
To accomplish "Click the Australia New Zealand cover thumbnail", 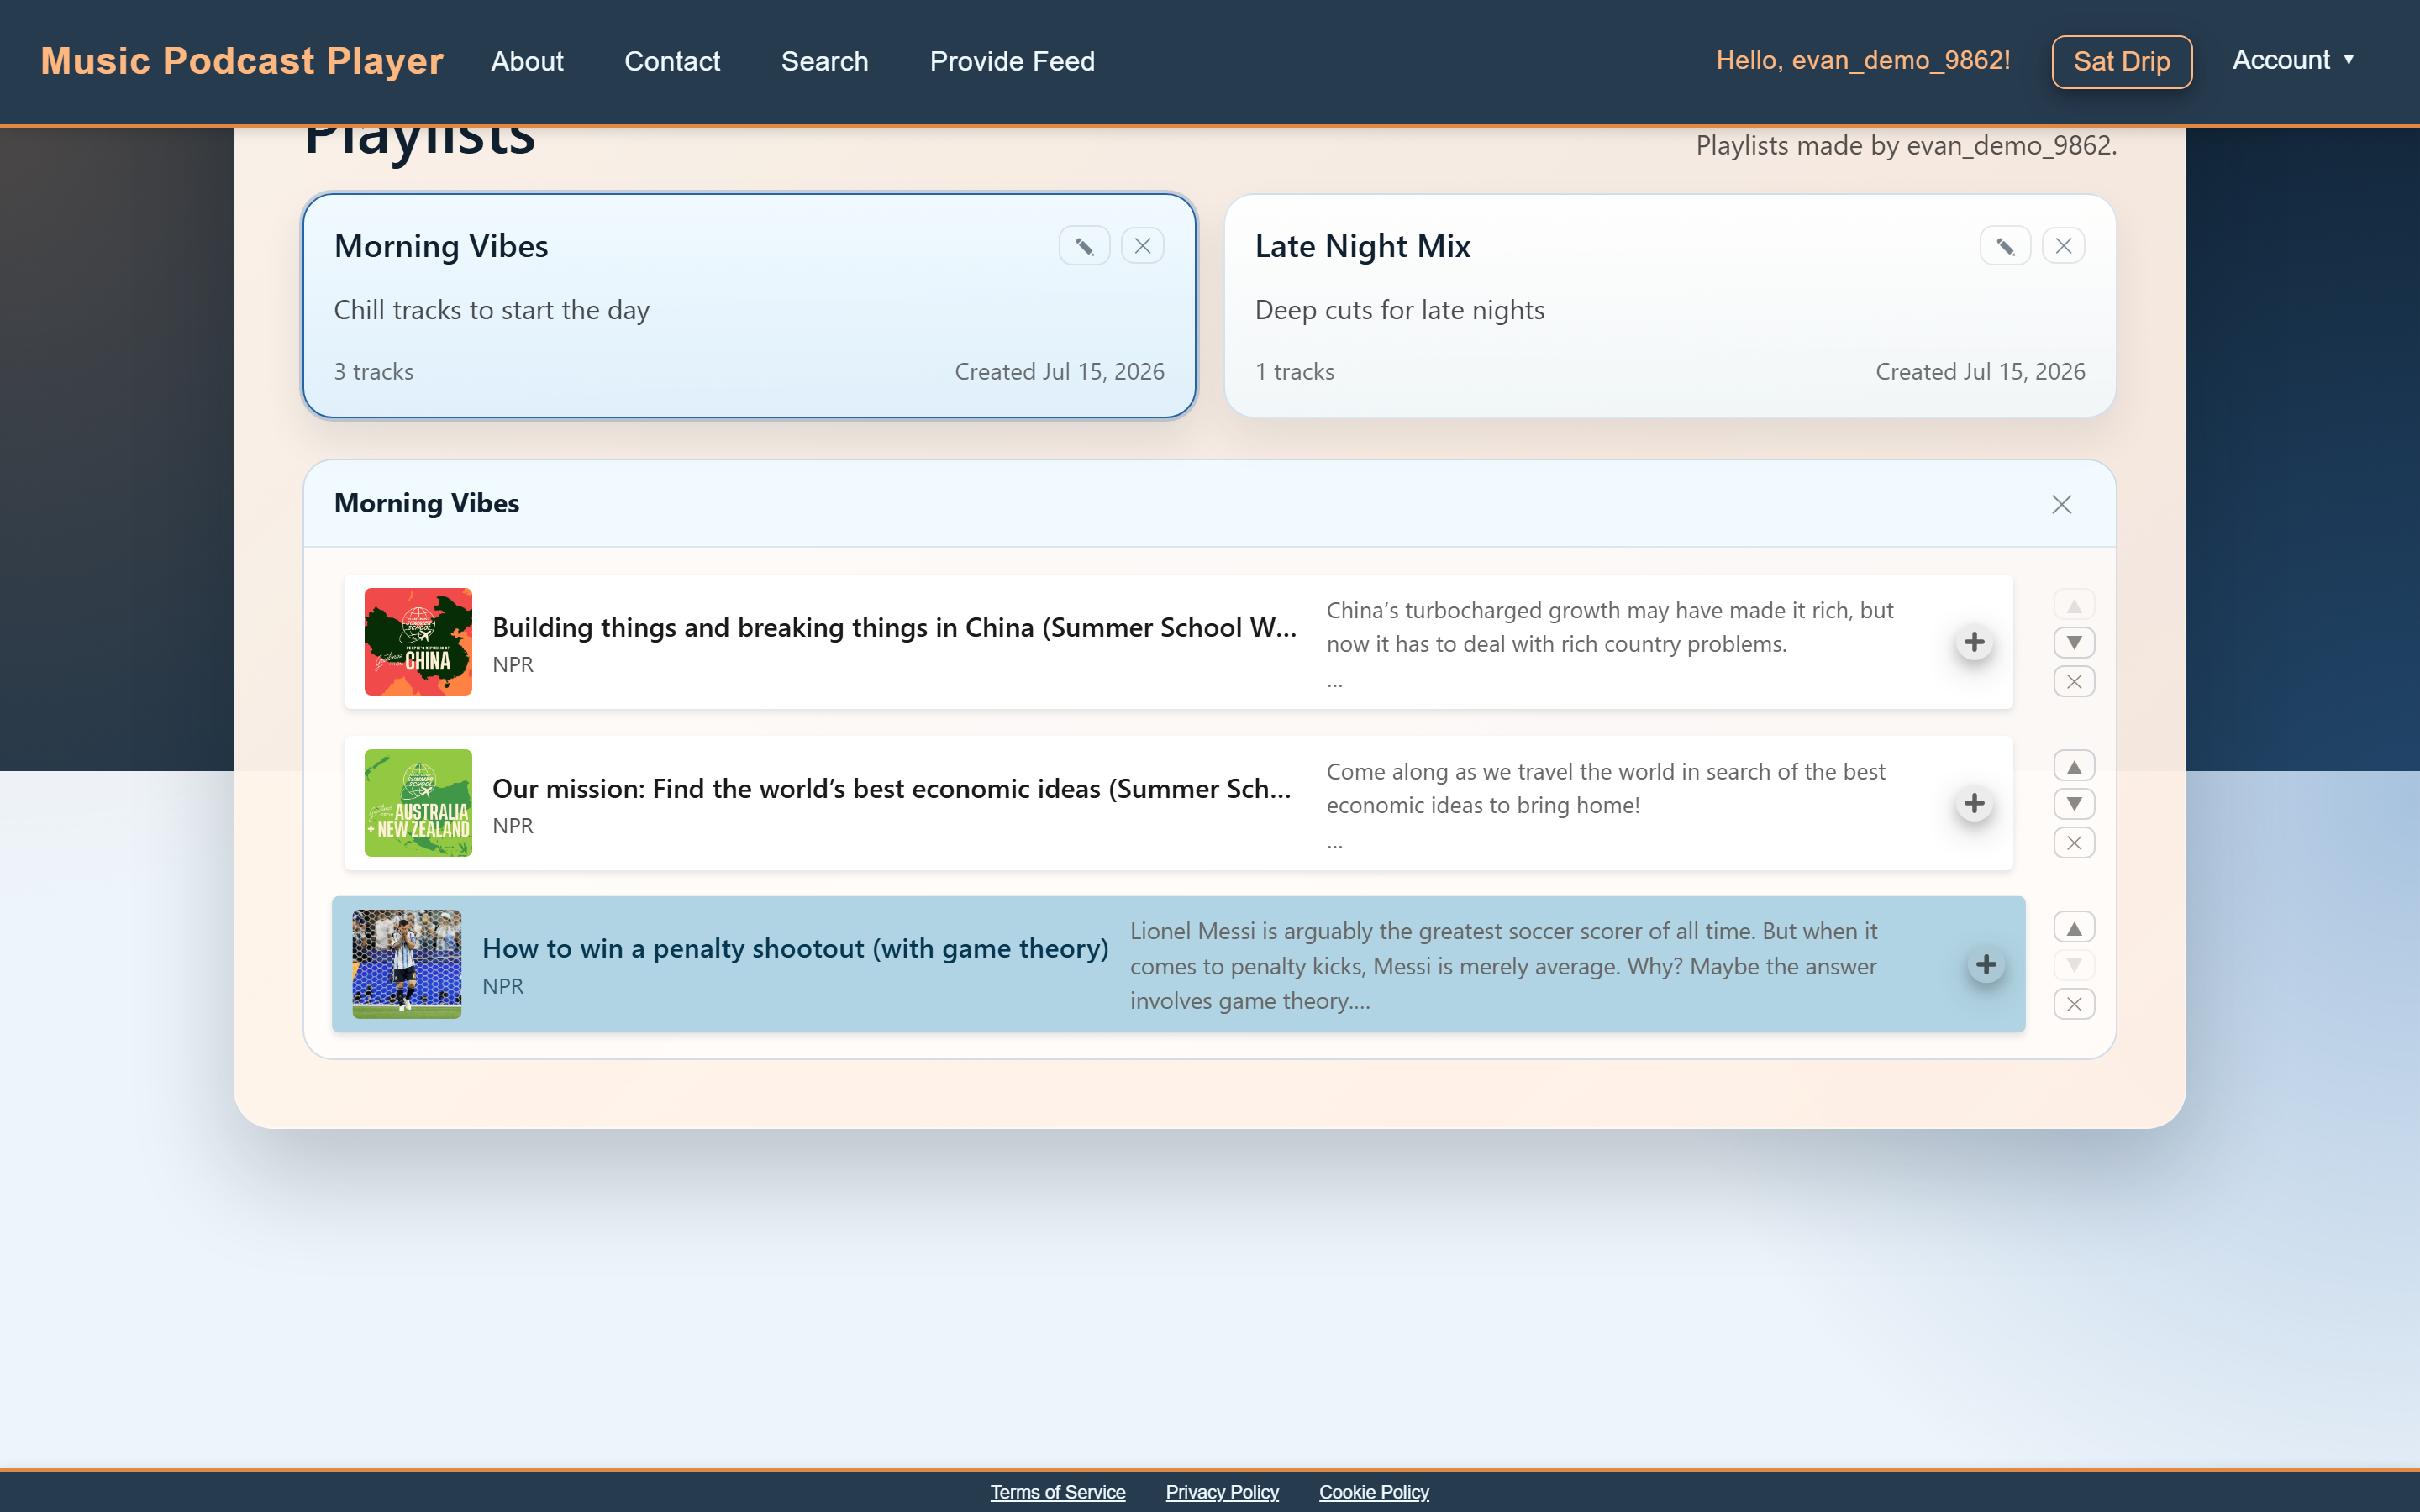I will coord(418,802).
